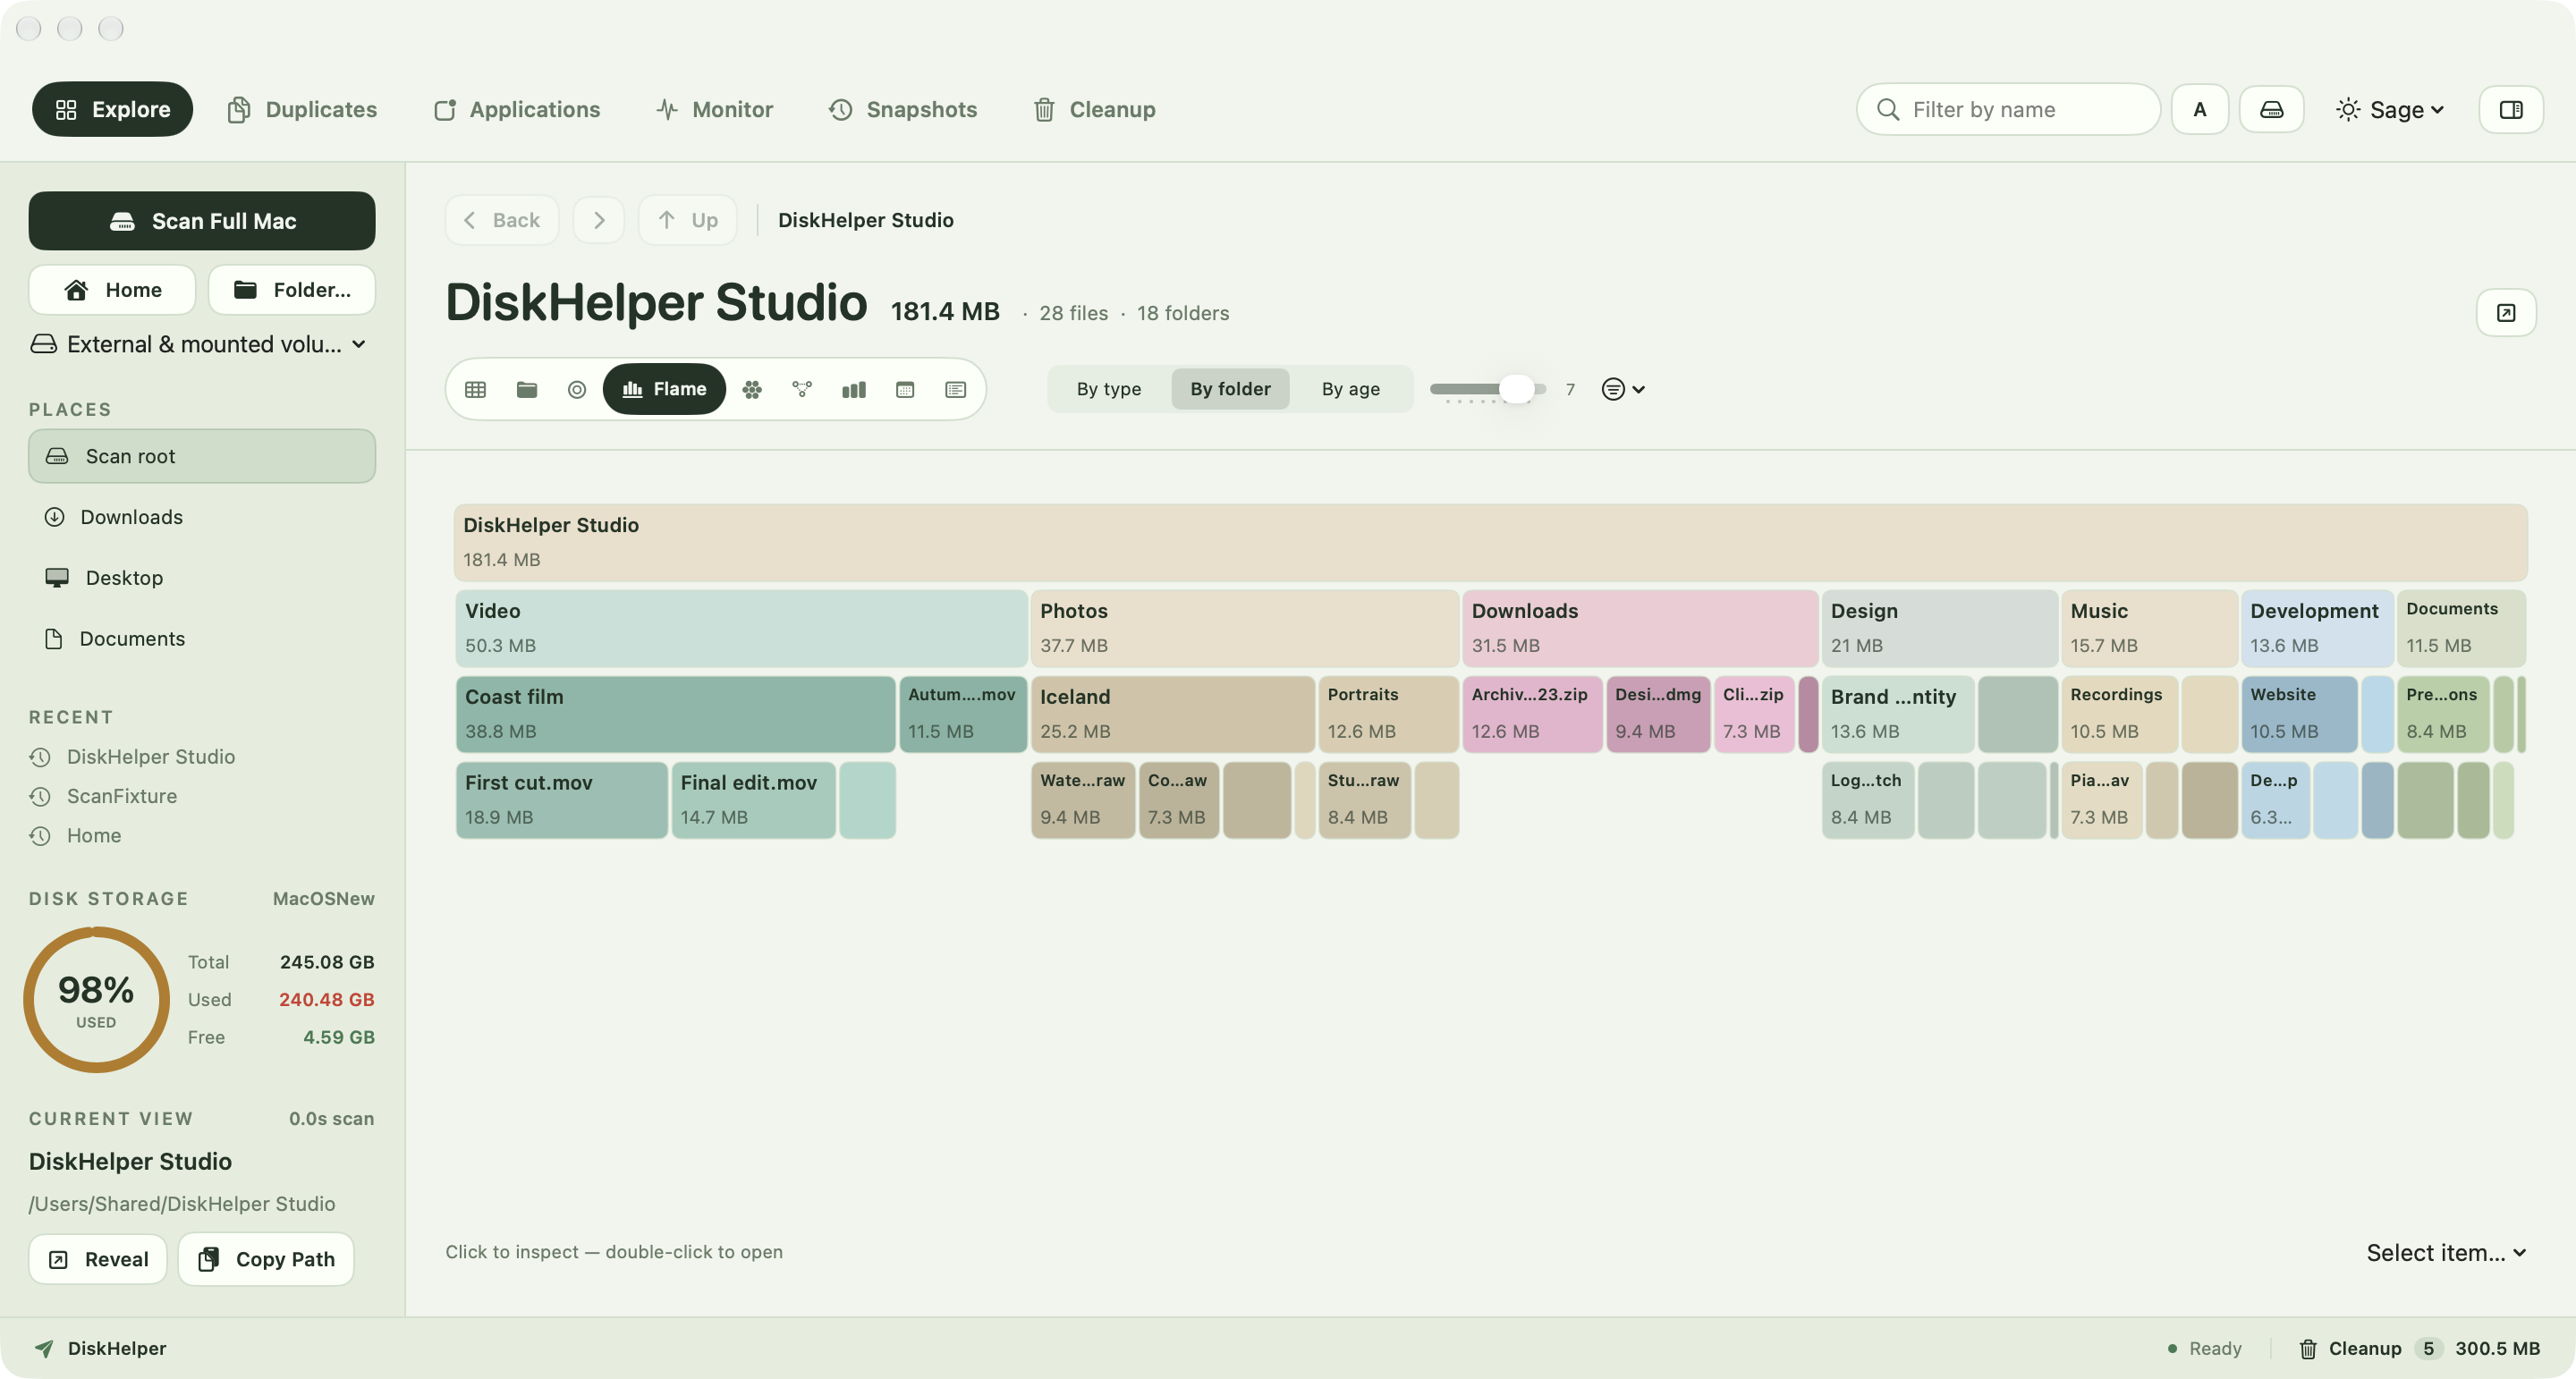The width and height of the screenshot is (2576, 1379).
Task: Open the DiskHelper Studio entry under Recent
Action: coord(151,757)
